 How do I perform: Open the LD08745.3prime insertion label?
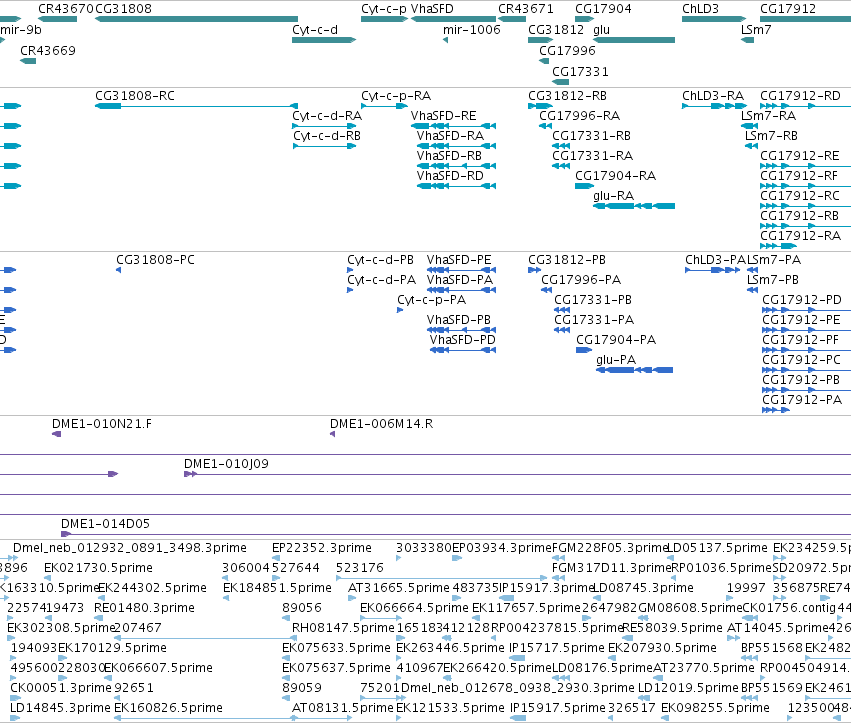[x=643, y=588]
